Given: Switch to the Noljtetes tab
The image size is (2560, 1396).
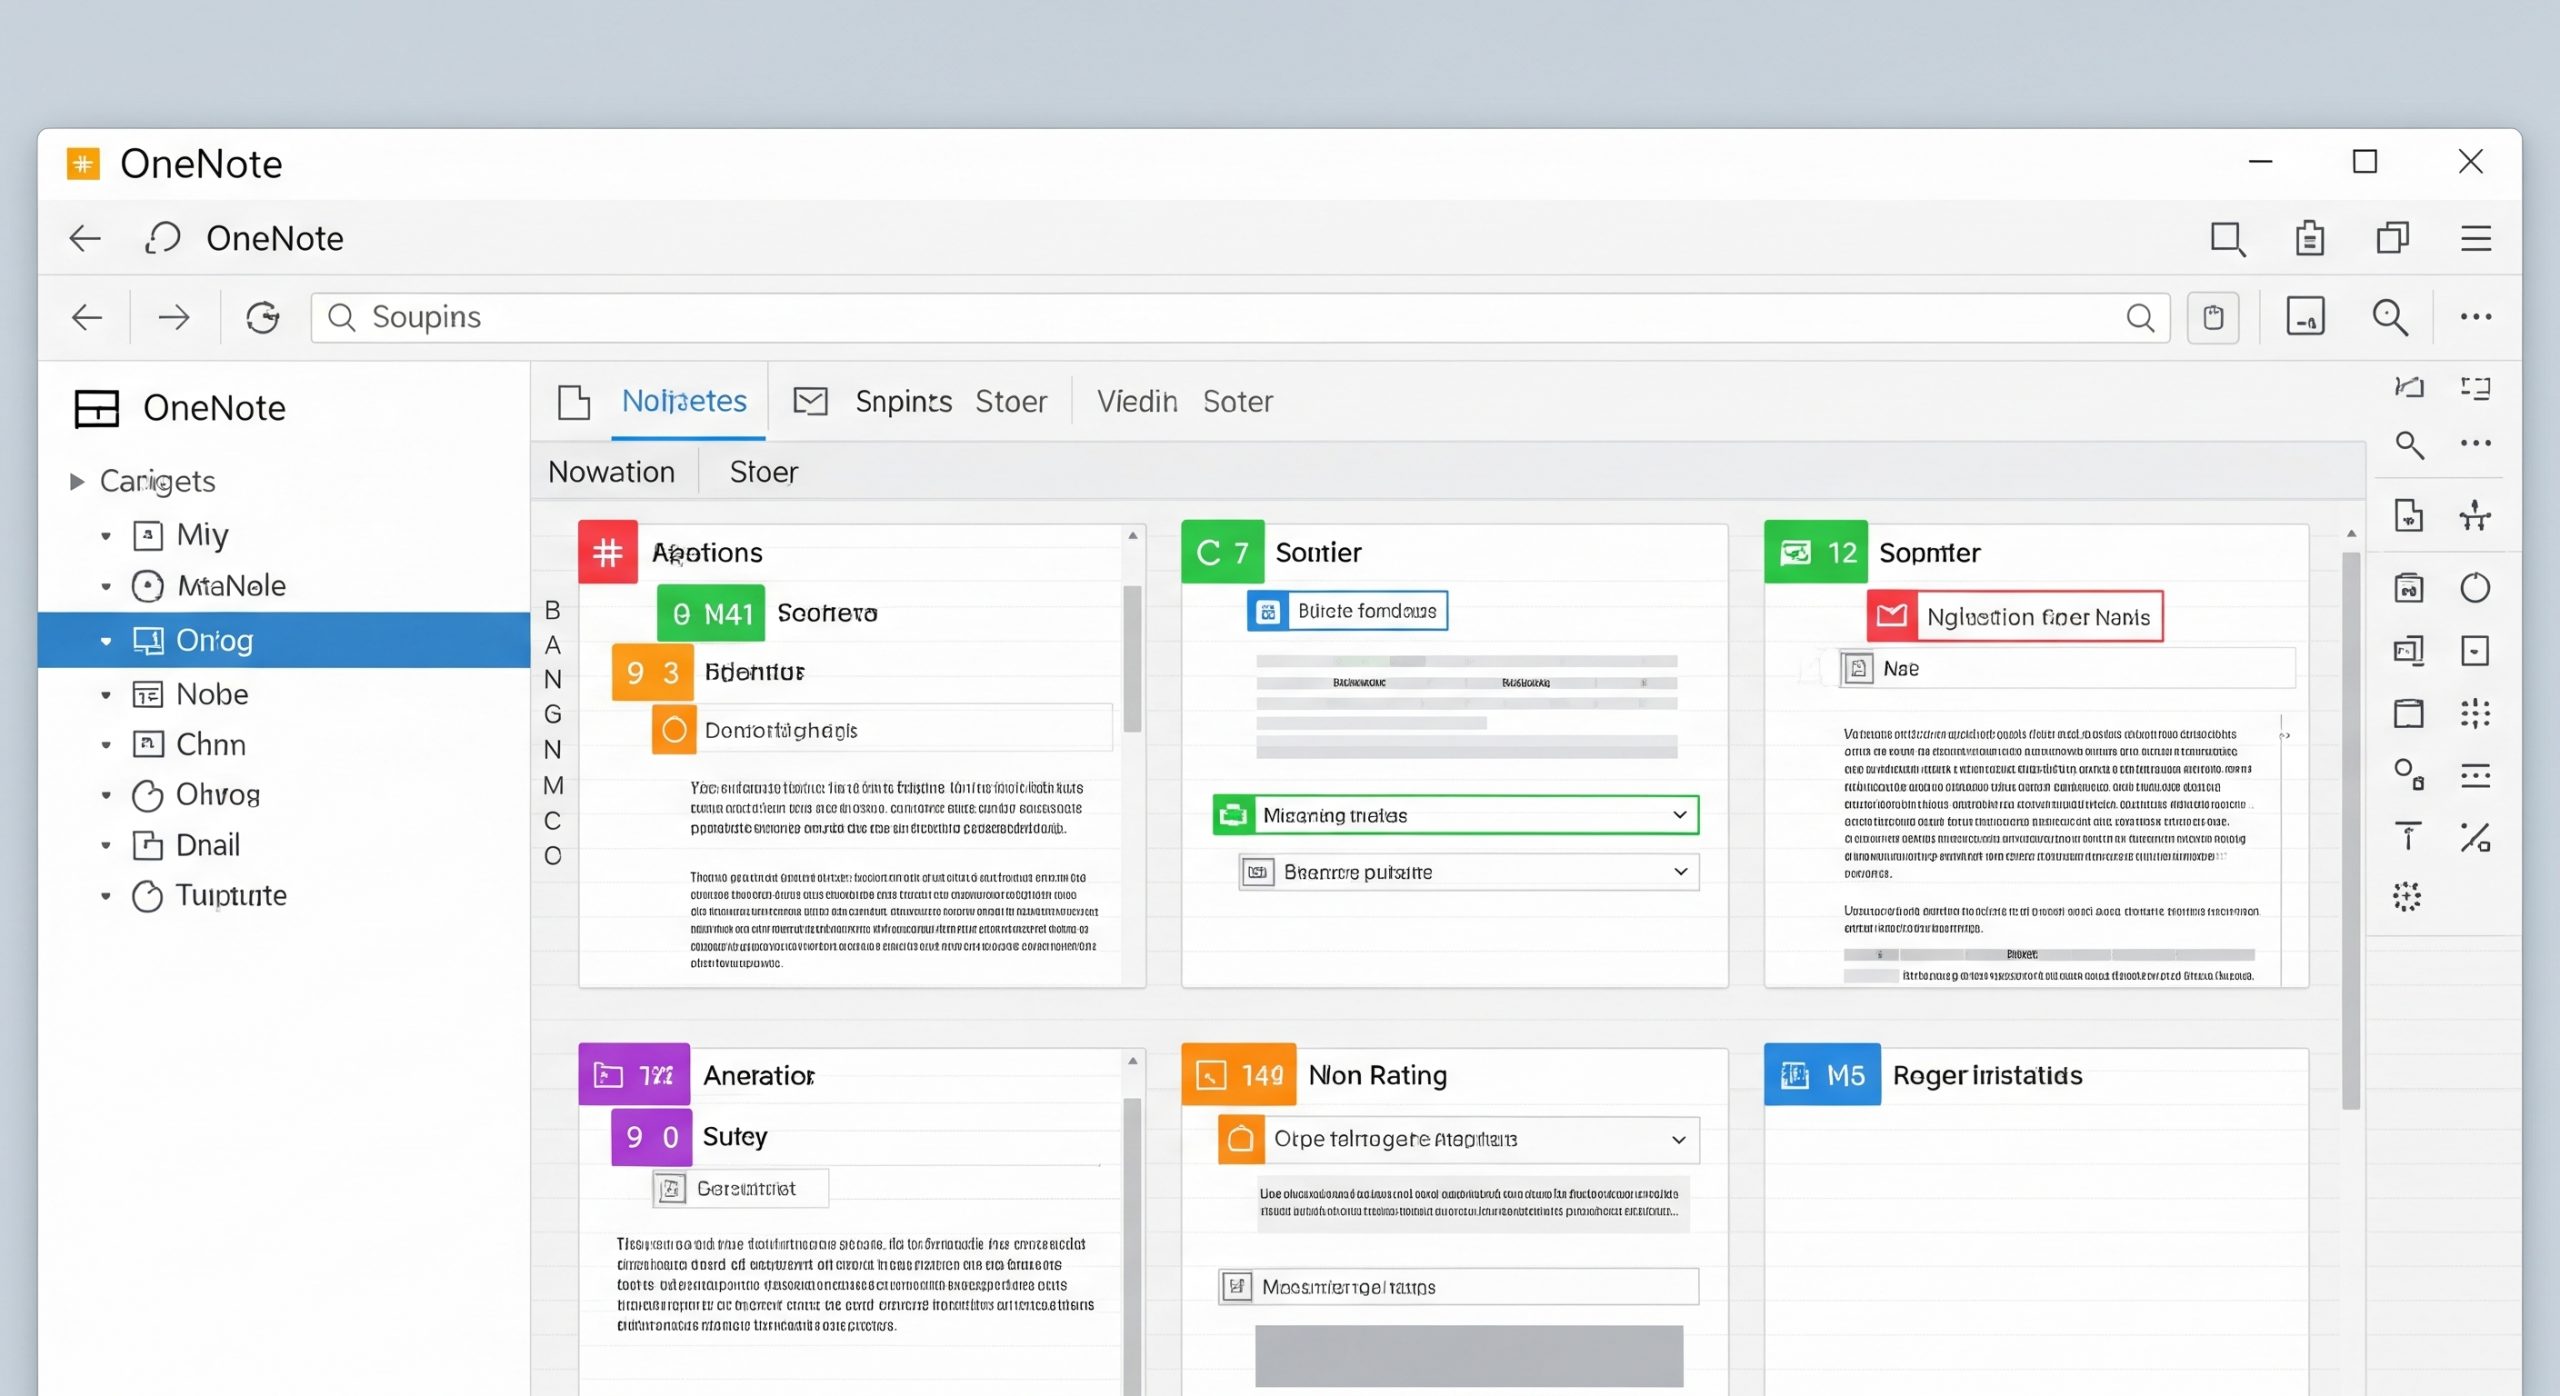Looking at the screenshot, I should click(x=684, y=401).
